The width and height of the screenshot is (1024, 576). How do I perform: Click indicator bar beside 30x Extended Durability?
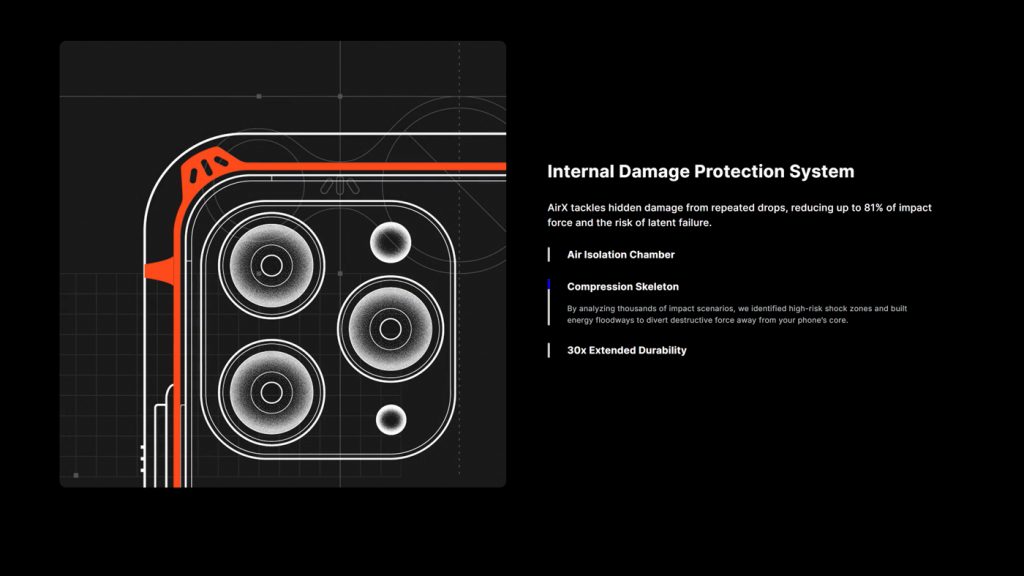pos(549,351)
